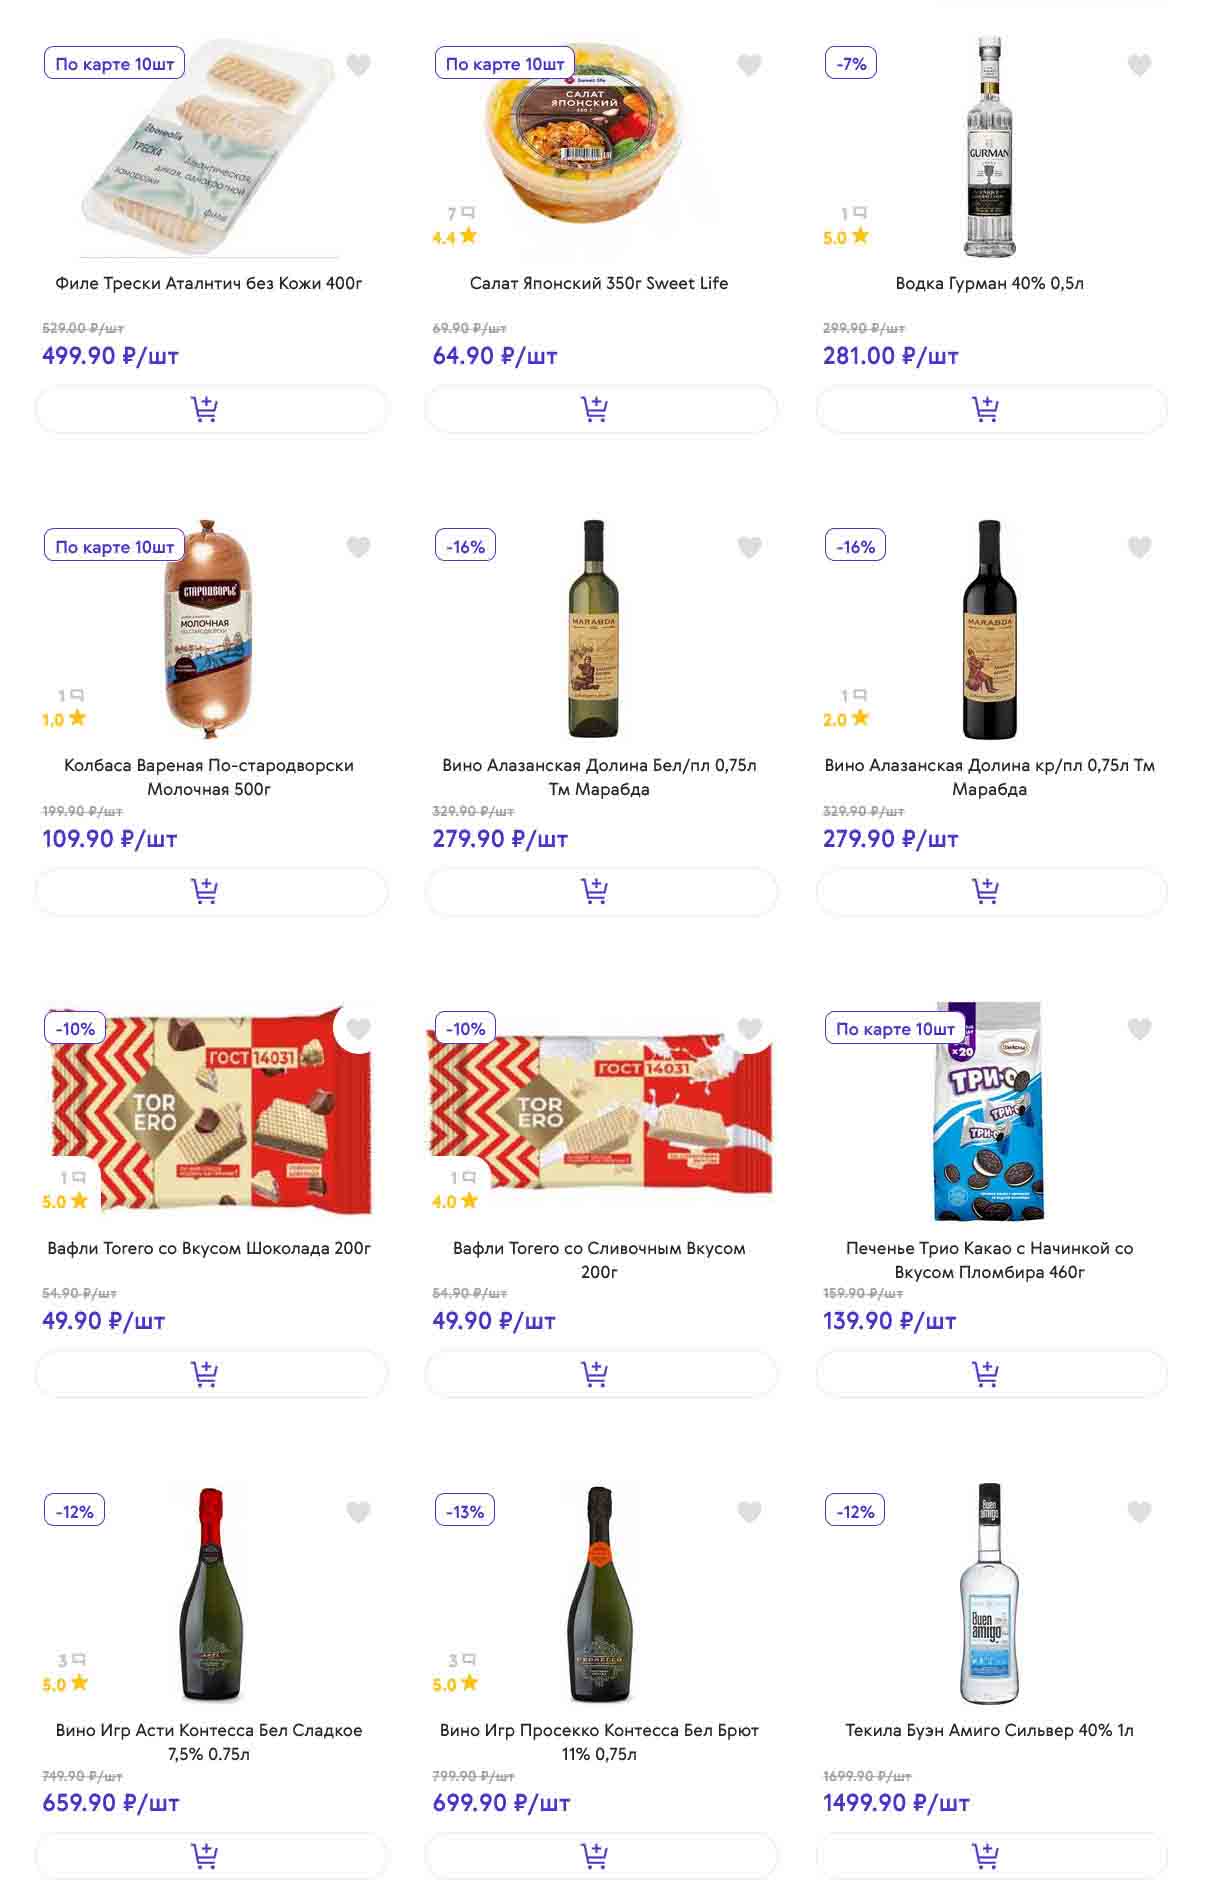This screenshot has height=1903, width=1222.
Task: Open Вино Алазанская Долина кр/пл title link
Action: click(989, 777)
